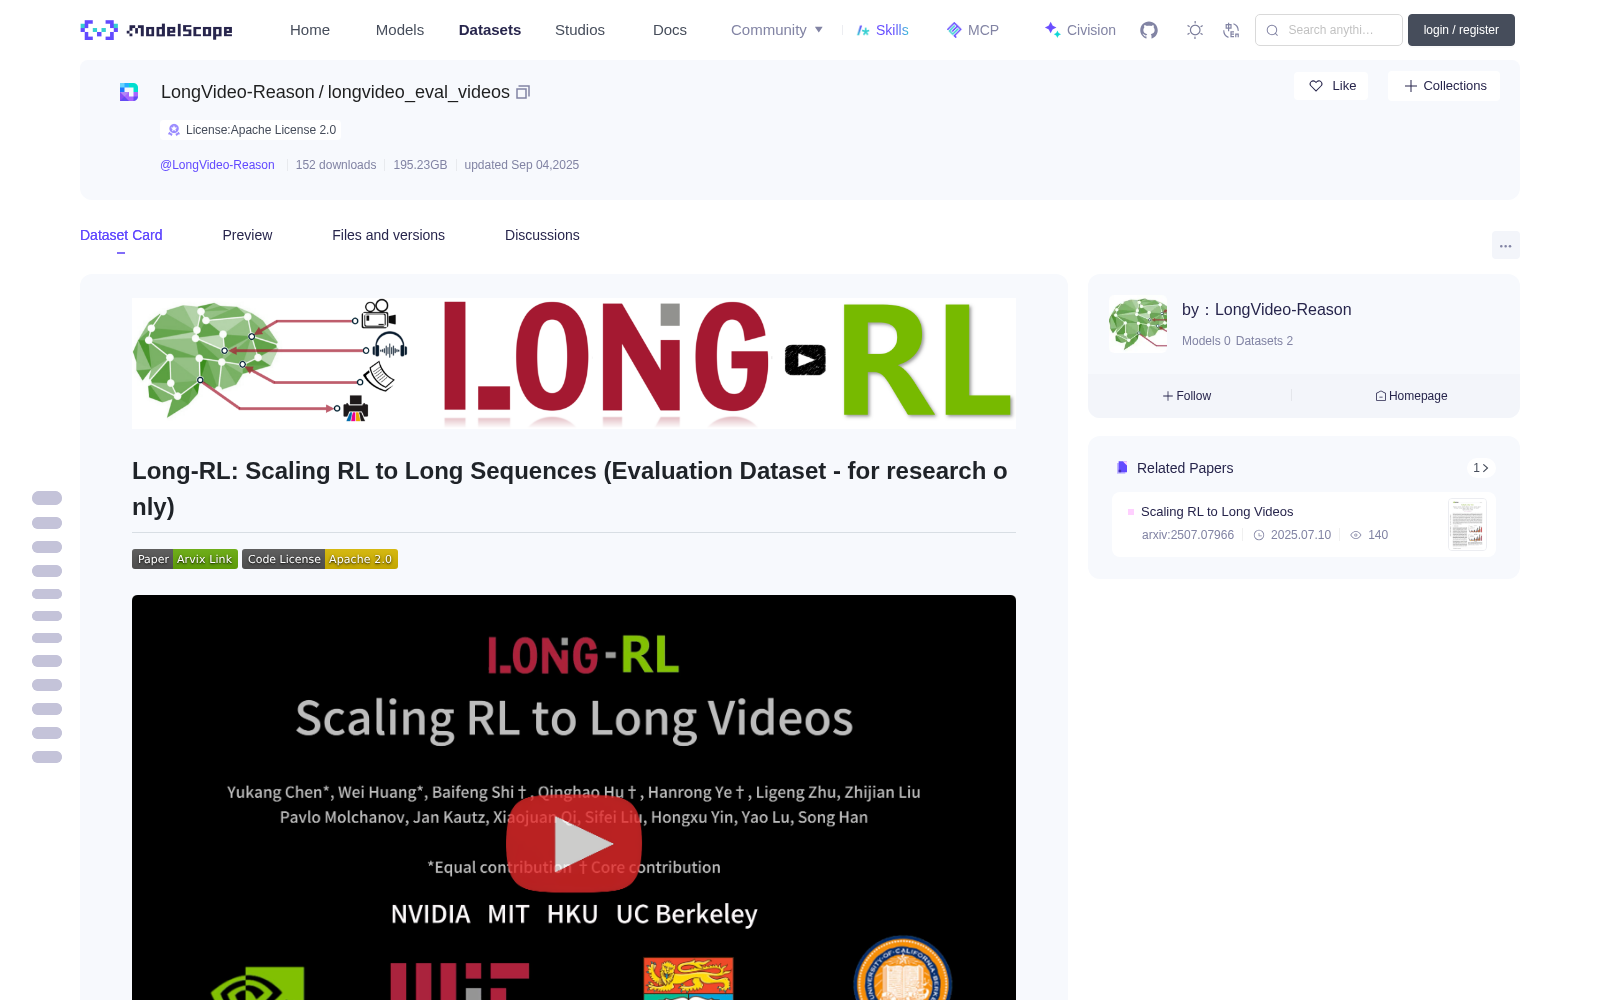
Task: Click the heart Like button
Action: pyautogui.click(x=1332, y=86)
